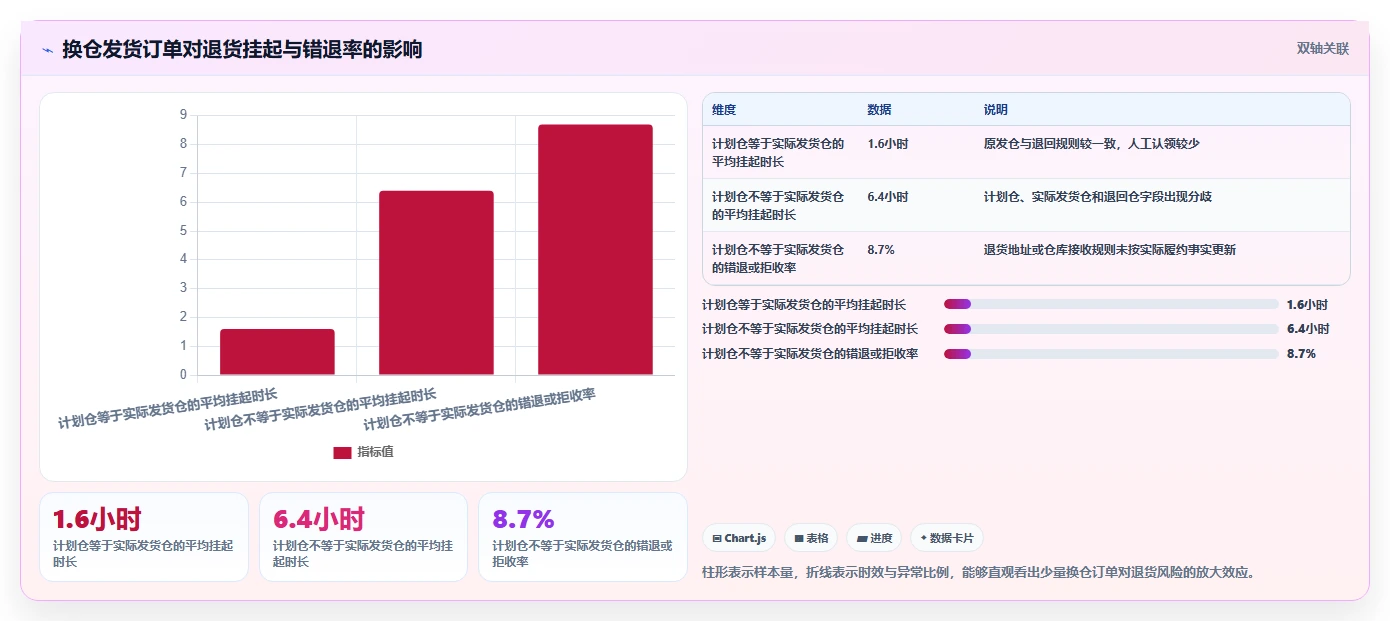Click the 指标值 legend label

coord(376,452)
